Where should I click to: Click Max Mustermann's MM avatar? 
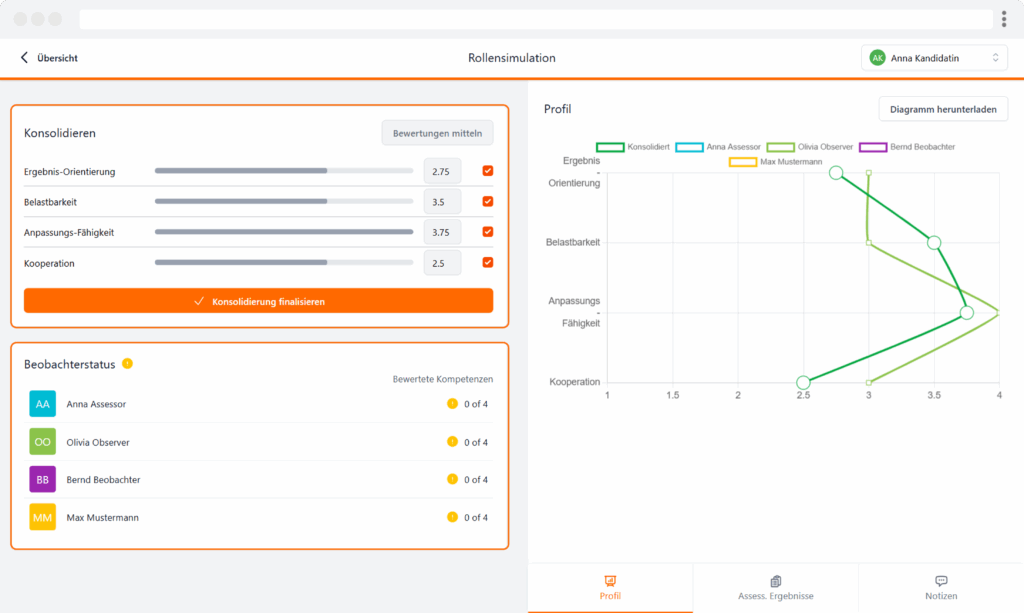click(43, 517)
